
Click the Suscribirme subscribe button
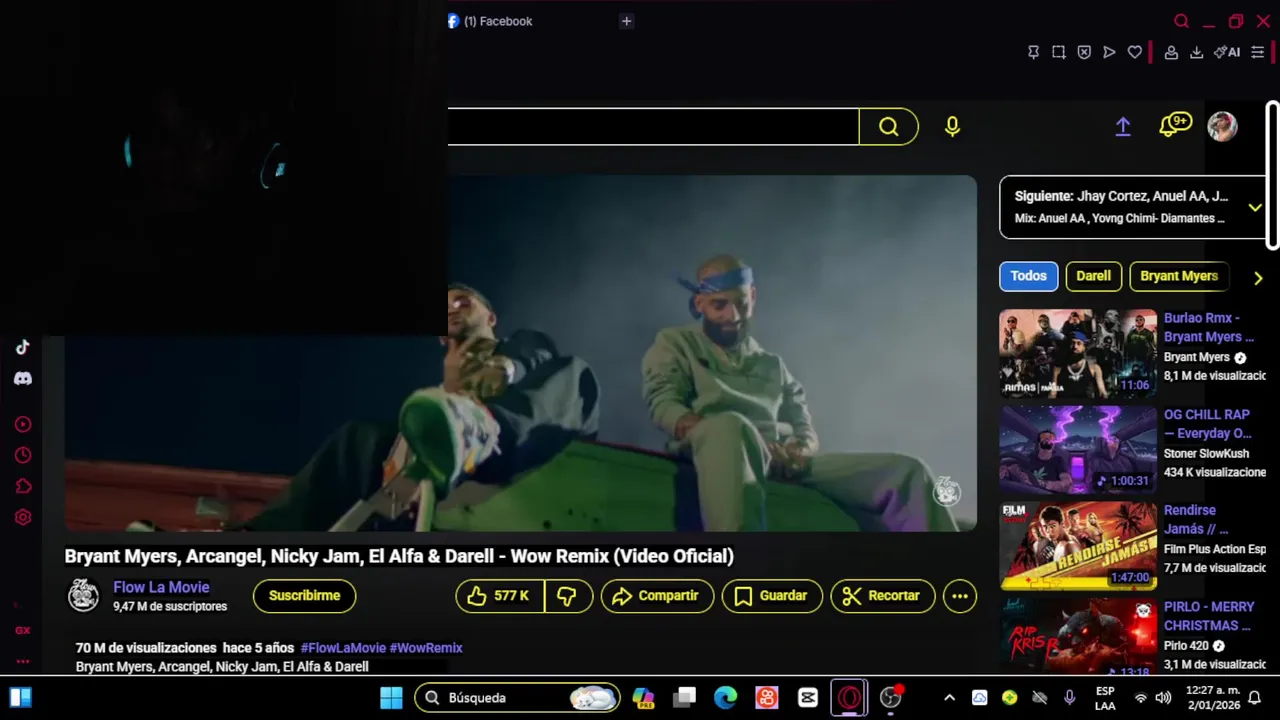pos(304,596)
